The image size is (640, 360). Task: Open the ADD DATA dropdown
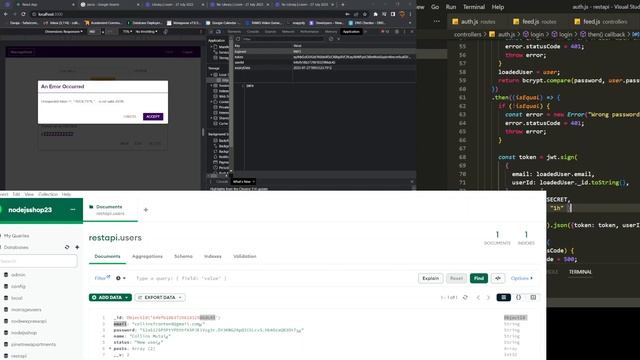tap(110, 297)
